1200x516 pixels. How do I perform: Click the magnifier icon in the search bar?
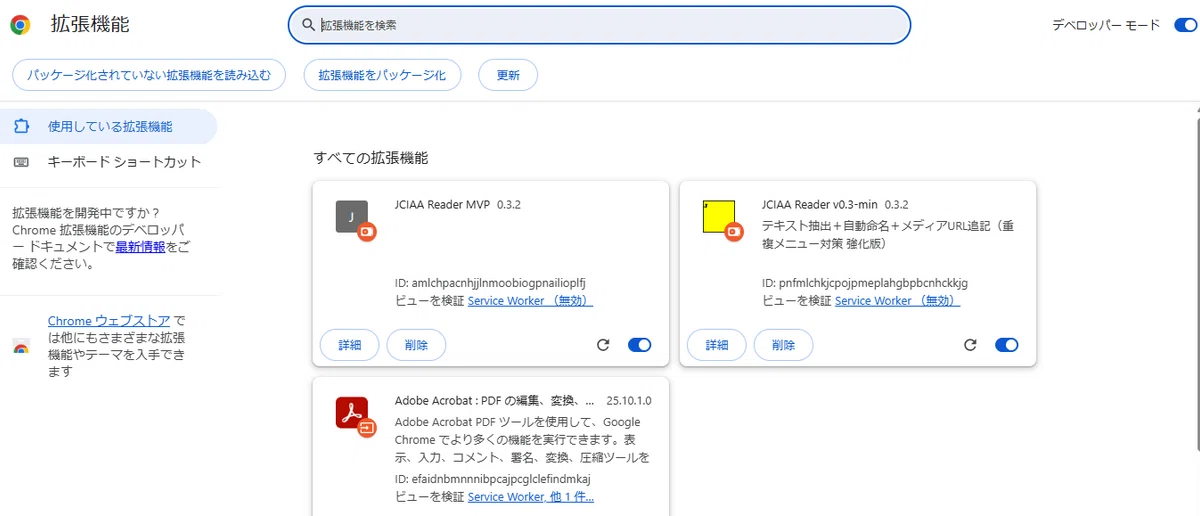tap(308, 25)
